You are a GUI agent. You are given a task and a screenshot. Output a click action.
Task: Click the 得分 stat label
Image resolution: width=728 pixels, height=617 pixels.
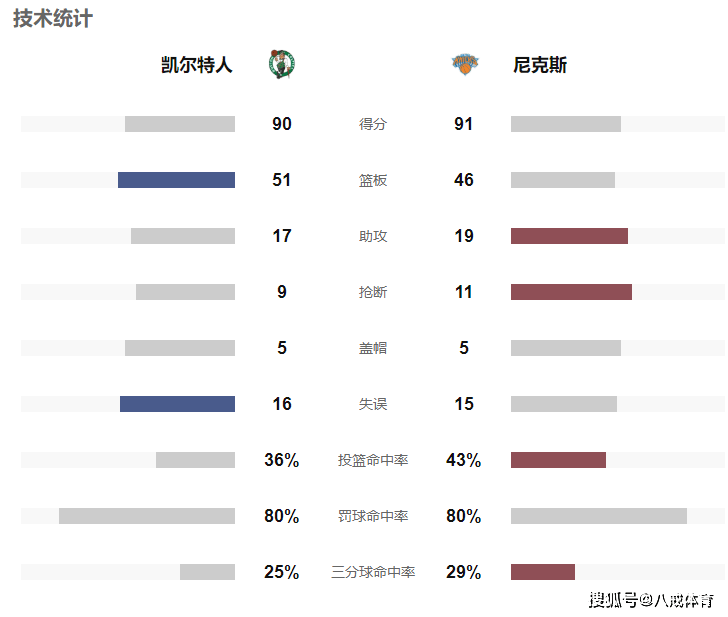(373, 124)
